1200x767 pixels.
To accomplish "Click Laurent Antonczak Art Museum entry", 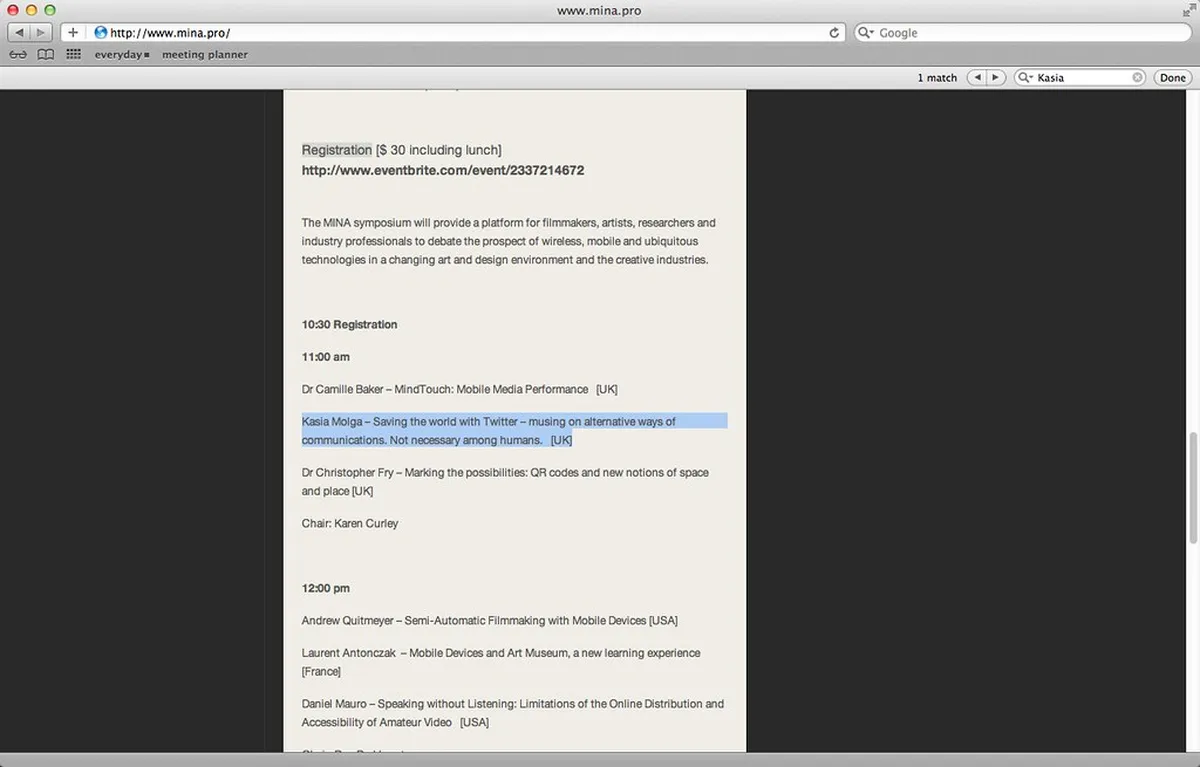I will tap(501, 662).
